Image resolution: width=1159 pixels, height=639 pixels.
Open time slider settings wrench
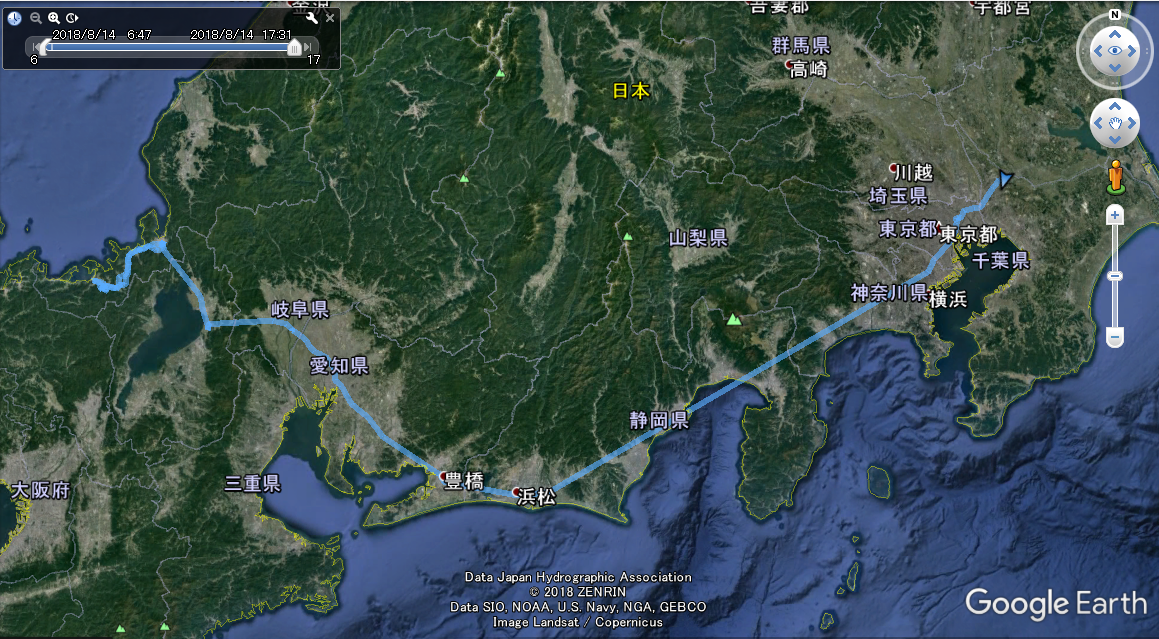311,18
